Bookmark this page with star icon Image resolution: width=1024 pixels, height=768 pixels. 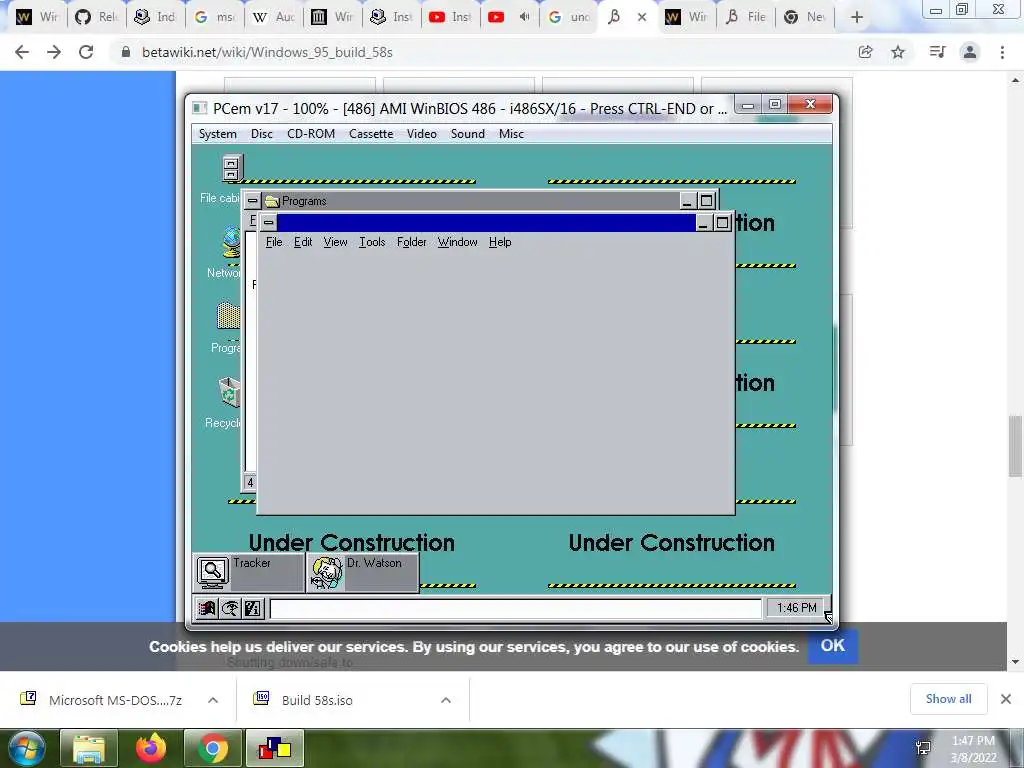[x=898, y=52]
